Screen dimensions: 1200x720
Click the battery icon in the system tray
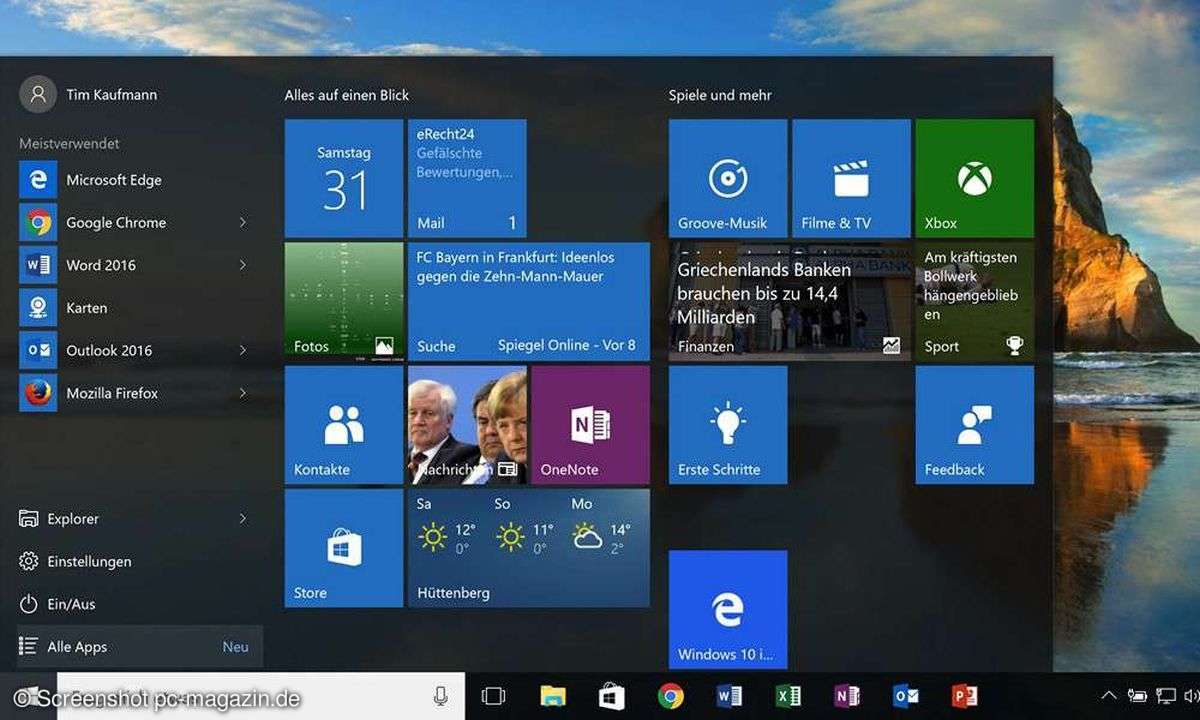click(x=1138, y=696)
